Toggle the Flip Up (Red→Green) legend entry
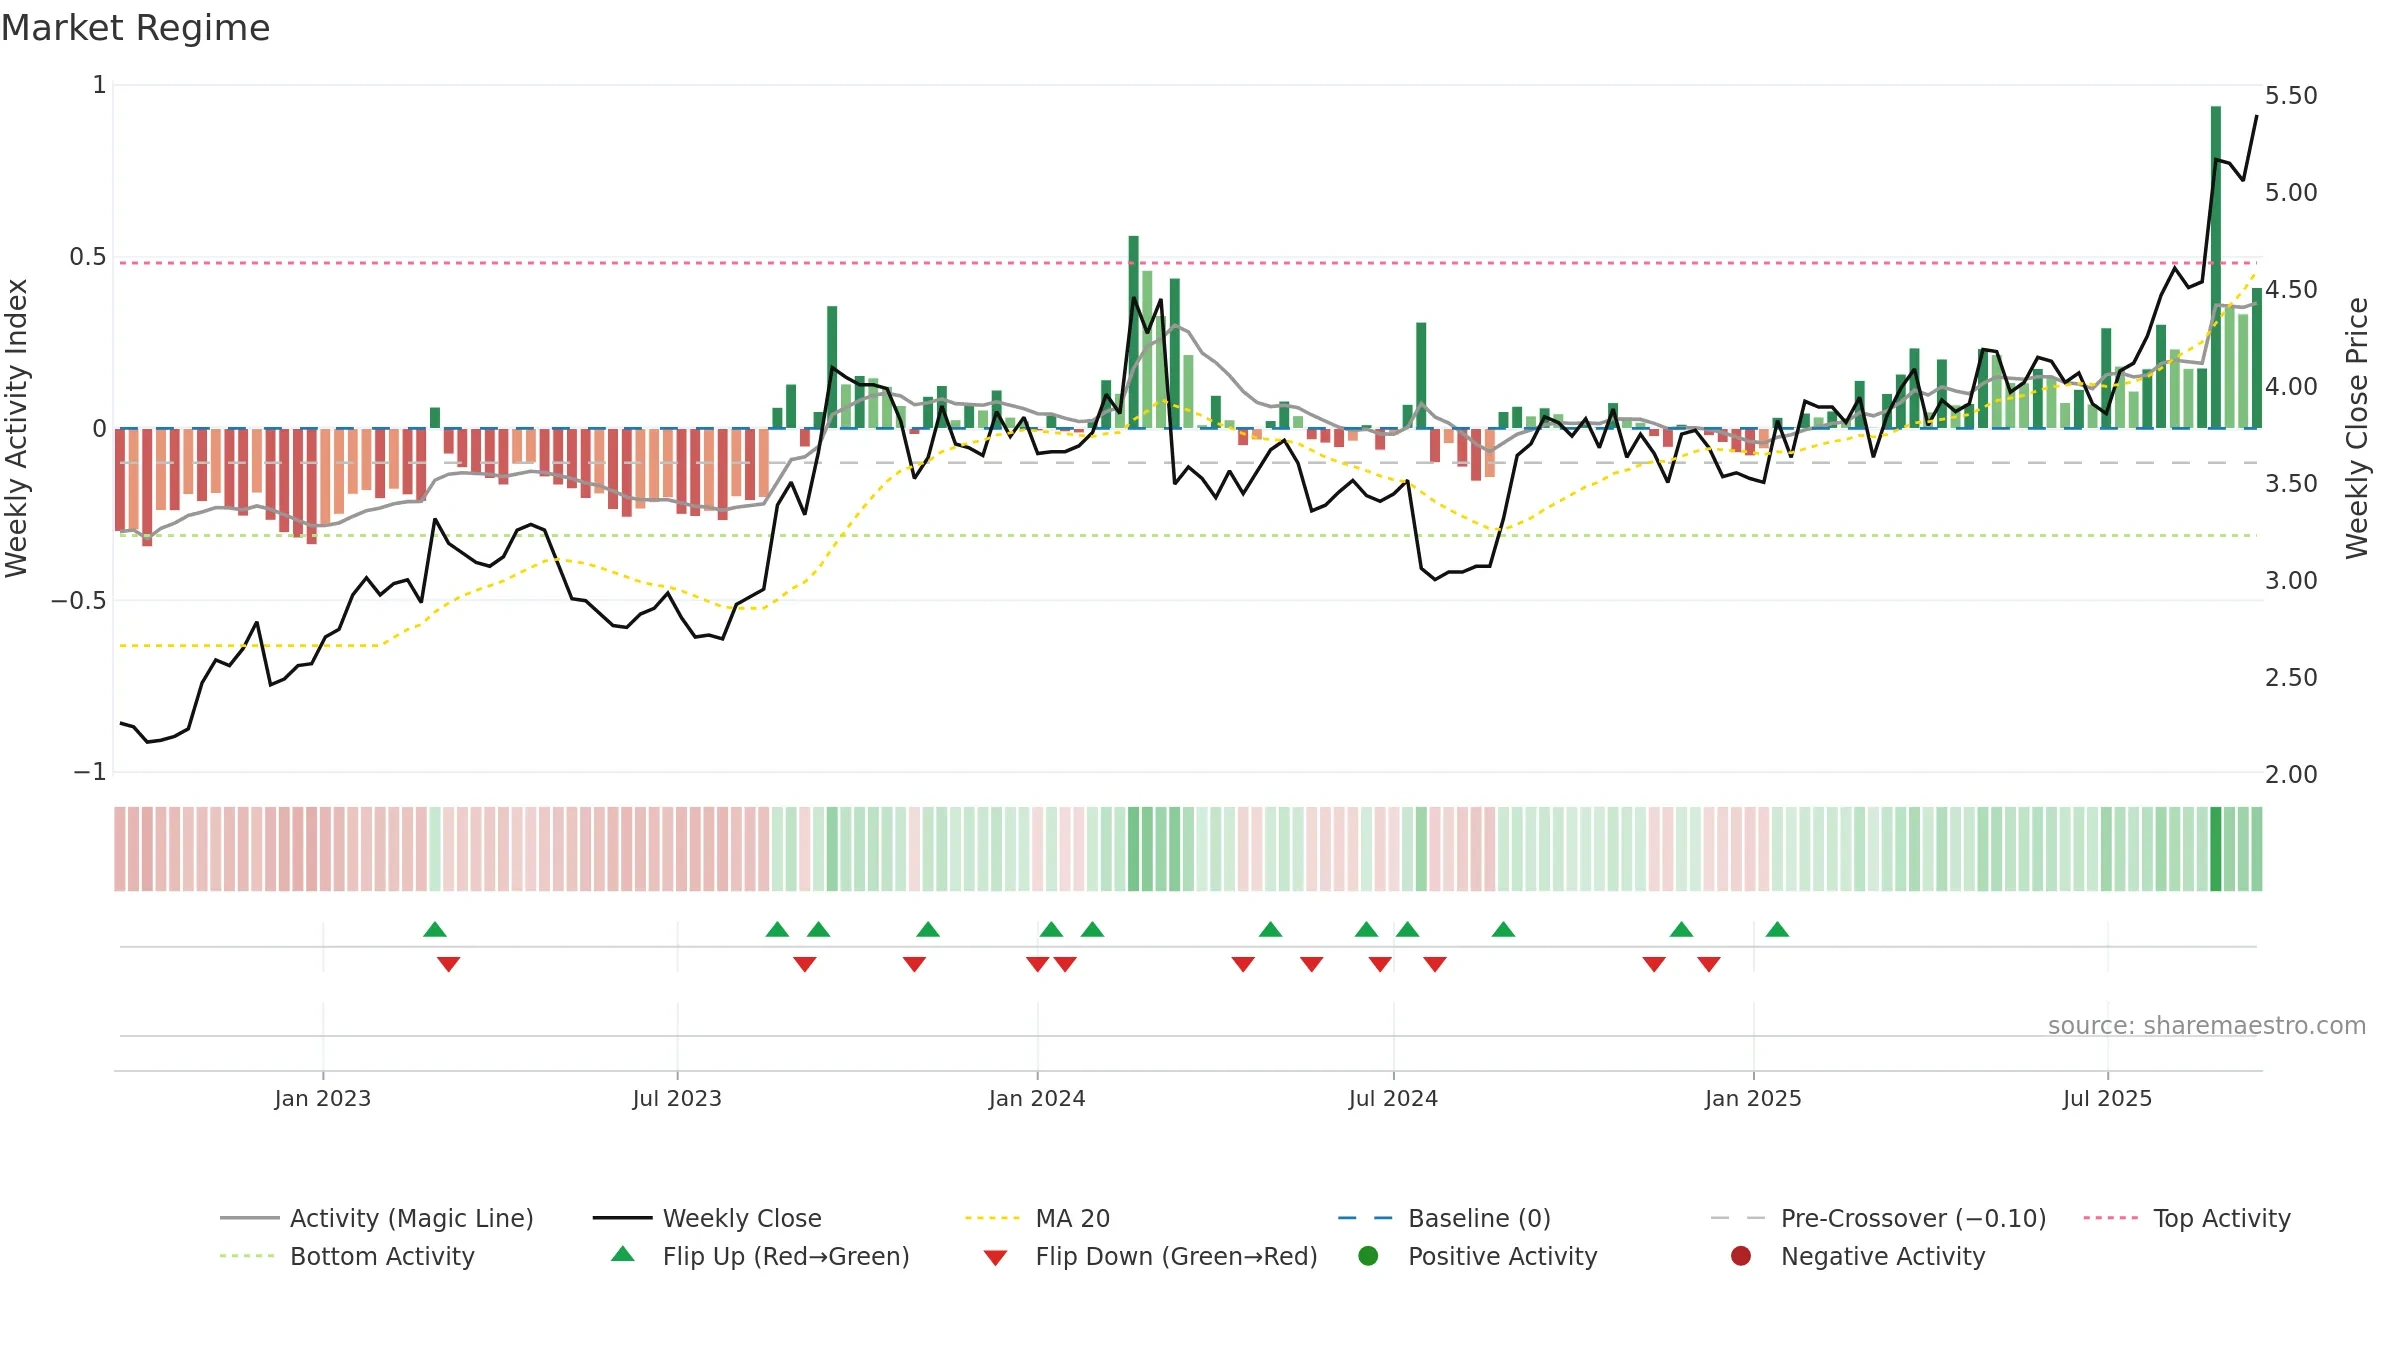 click(760, 1256)
